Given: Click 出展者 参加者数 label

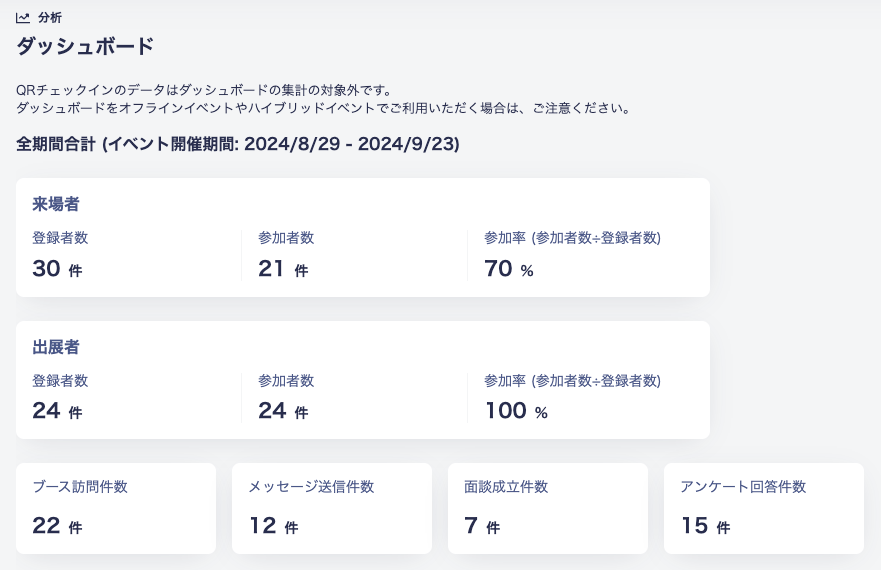Looking at the screenshot, I should [x=286, y=381].
